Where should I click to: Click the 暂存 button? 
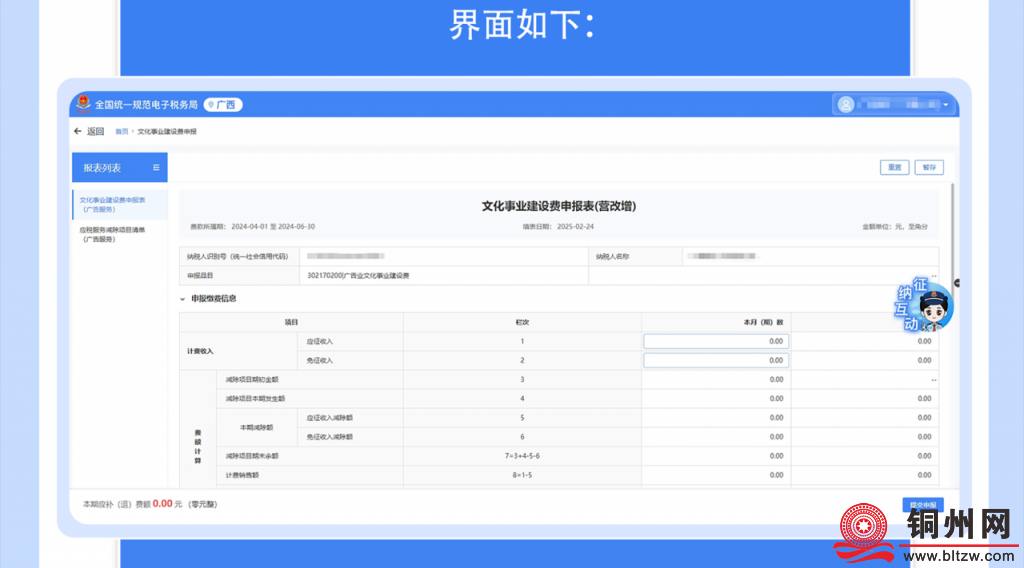click(x=929, y=168)
